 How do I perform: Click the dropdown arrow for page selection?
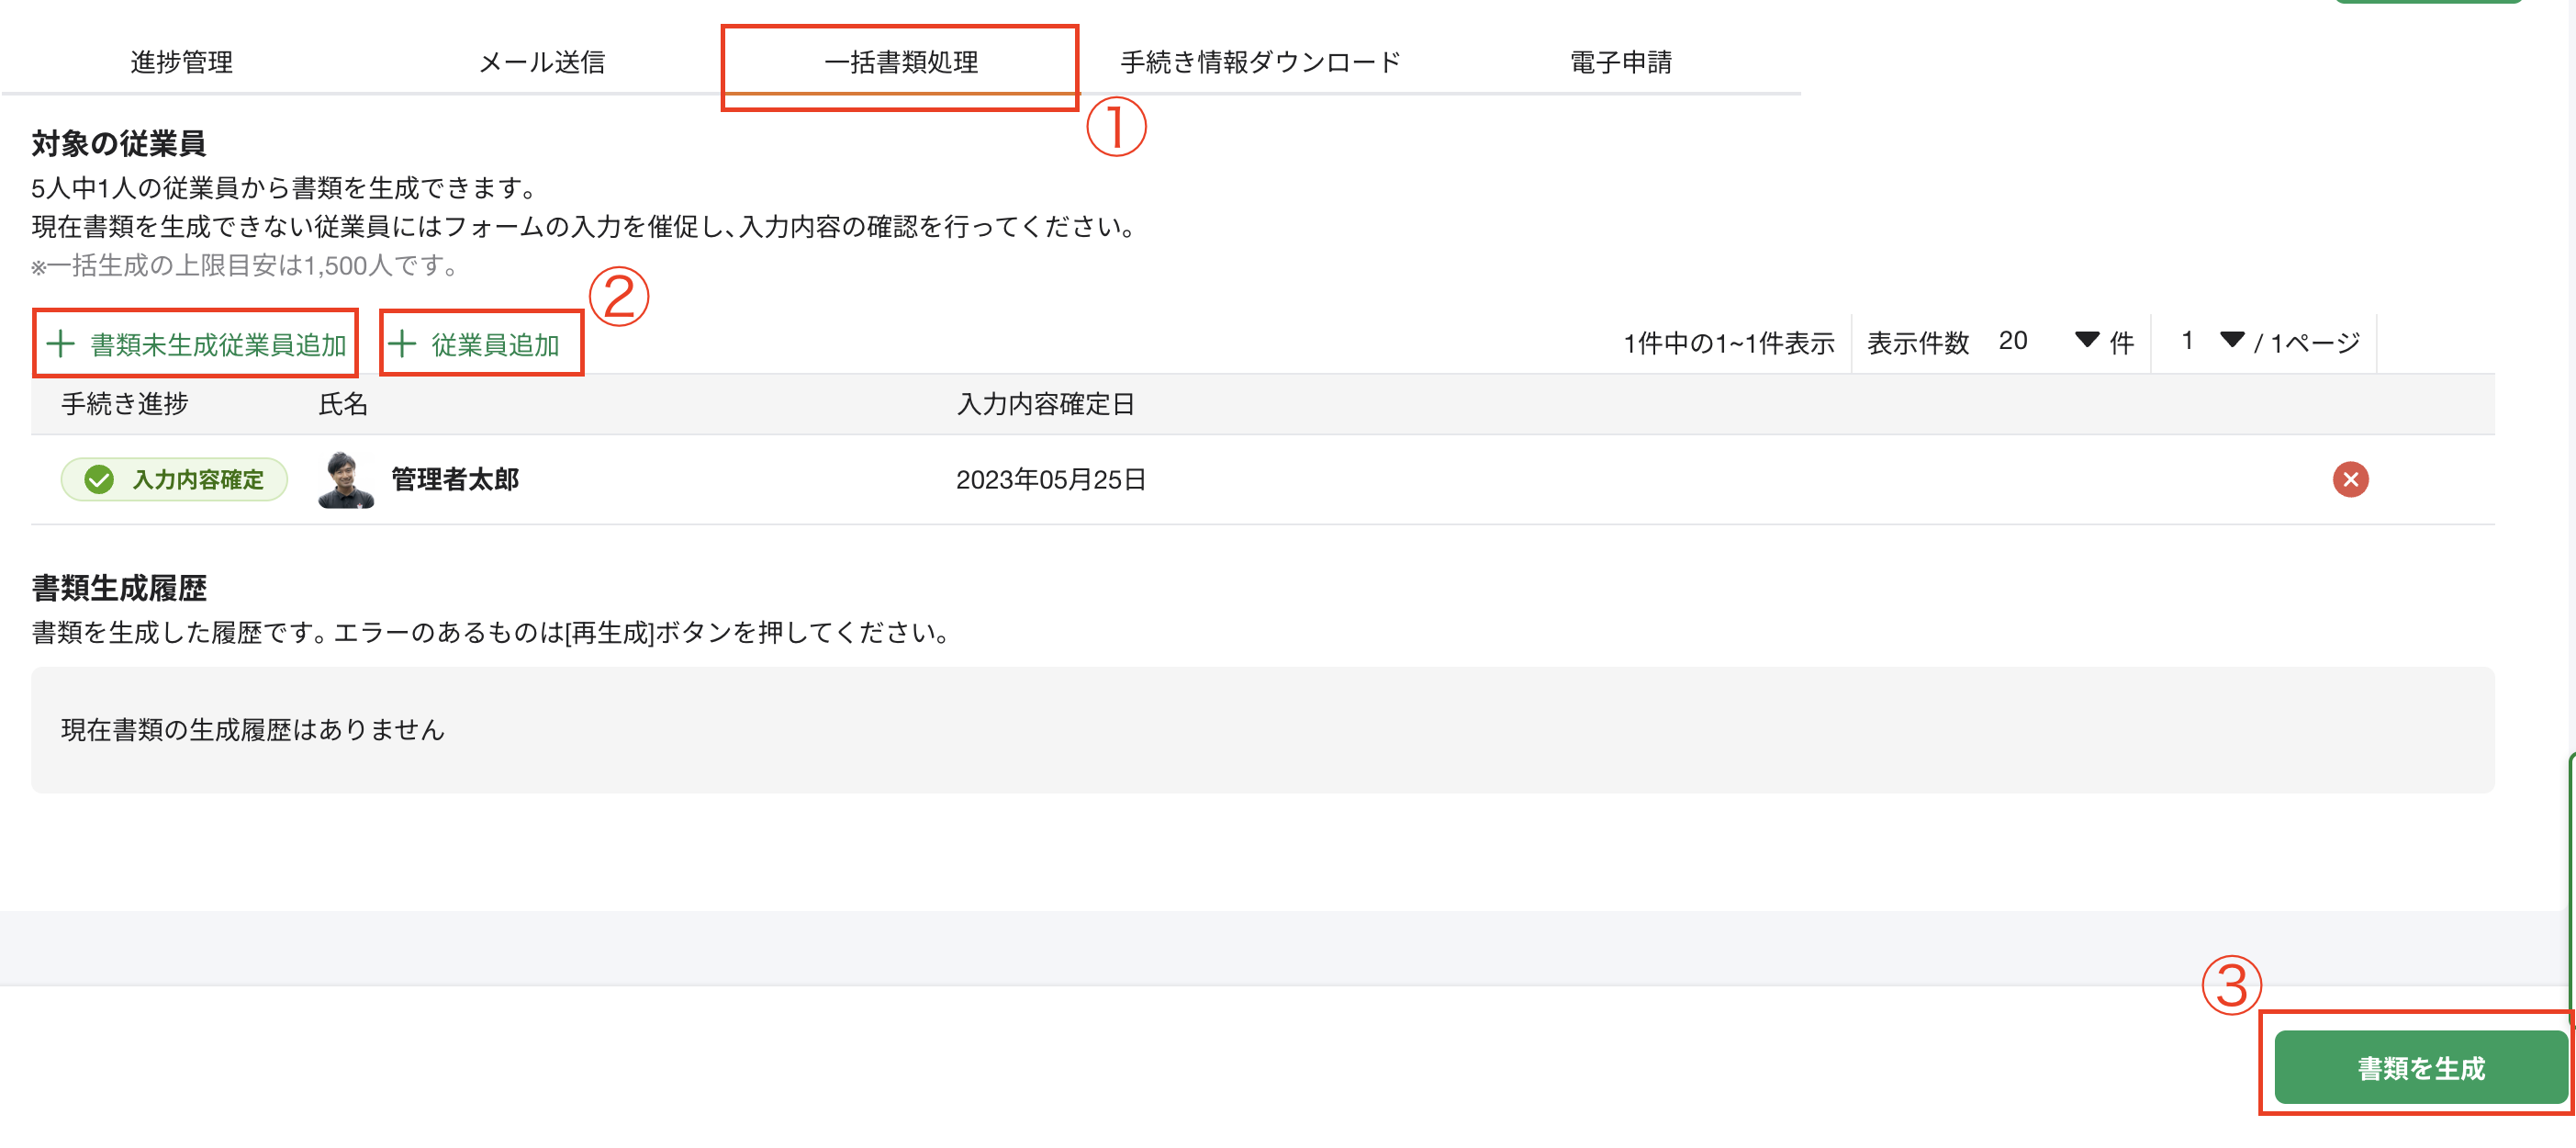(2234, 340)
